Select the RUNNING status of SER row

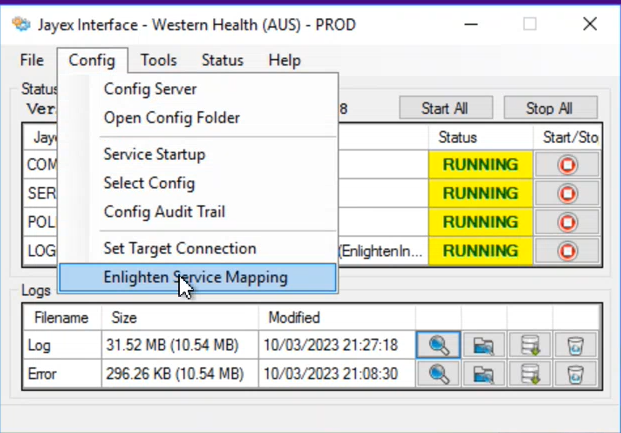click(480, 193)
